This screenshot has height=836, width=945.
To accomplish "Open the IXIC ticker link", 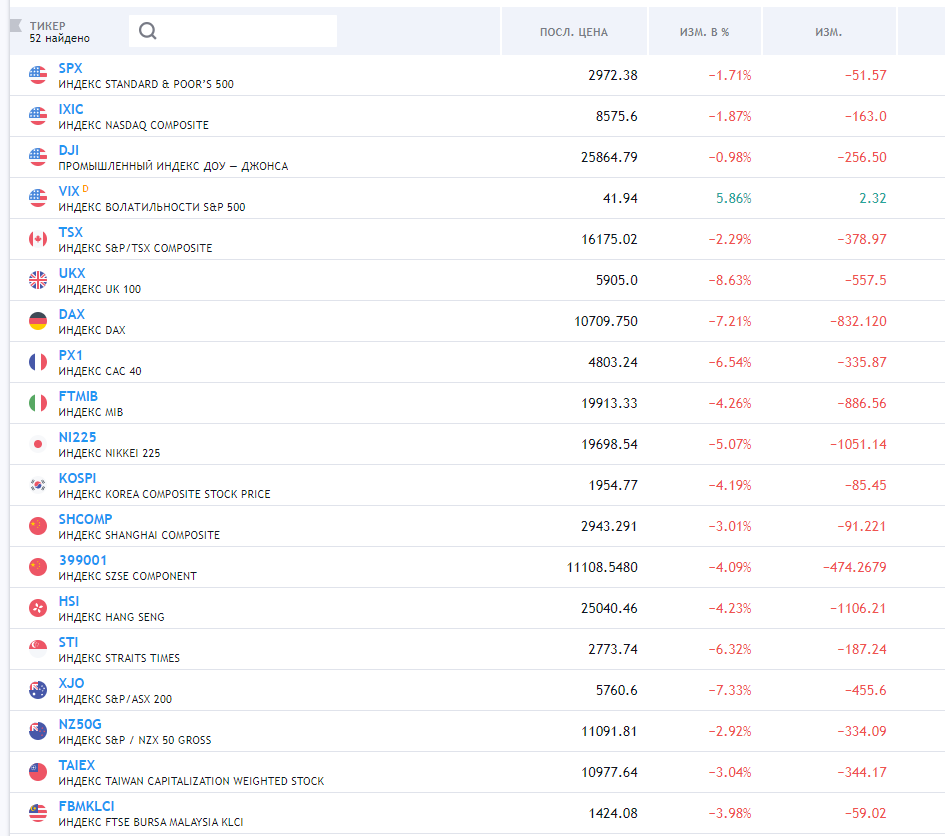I will [71, 109].
